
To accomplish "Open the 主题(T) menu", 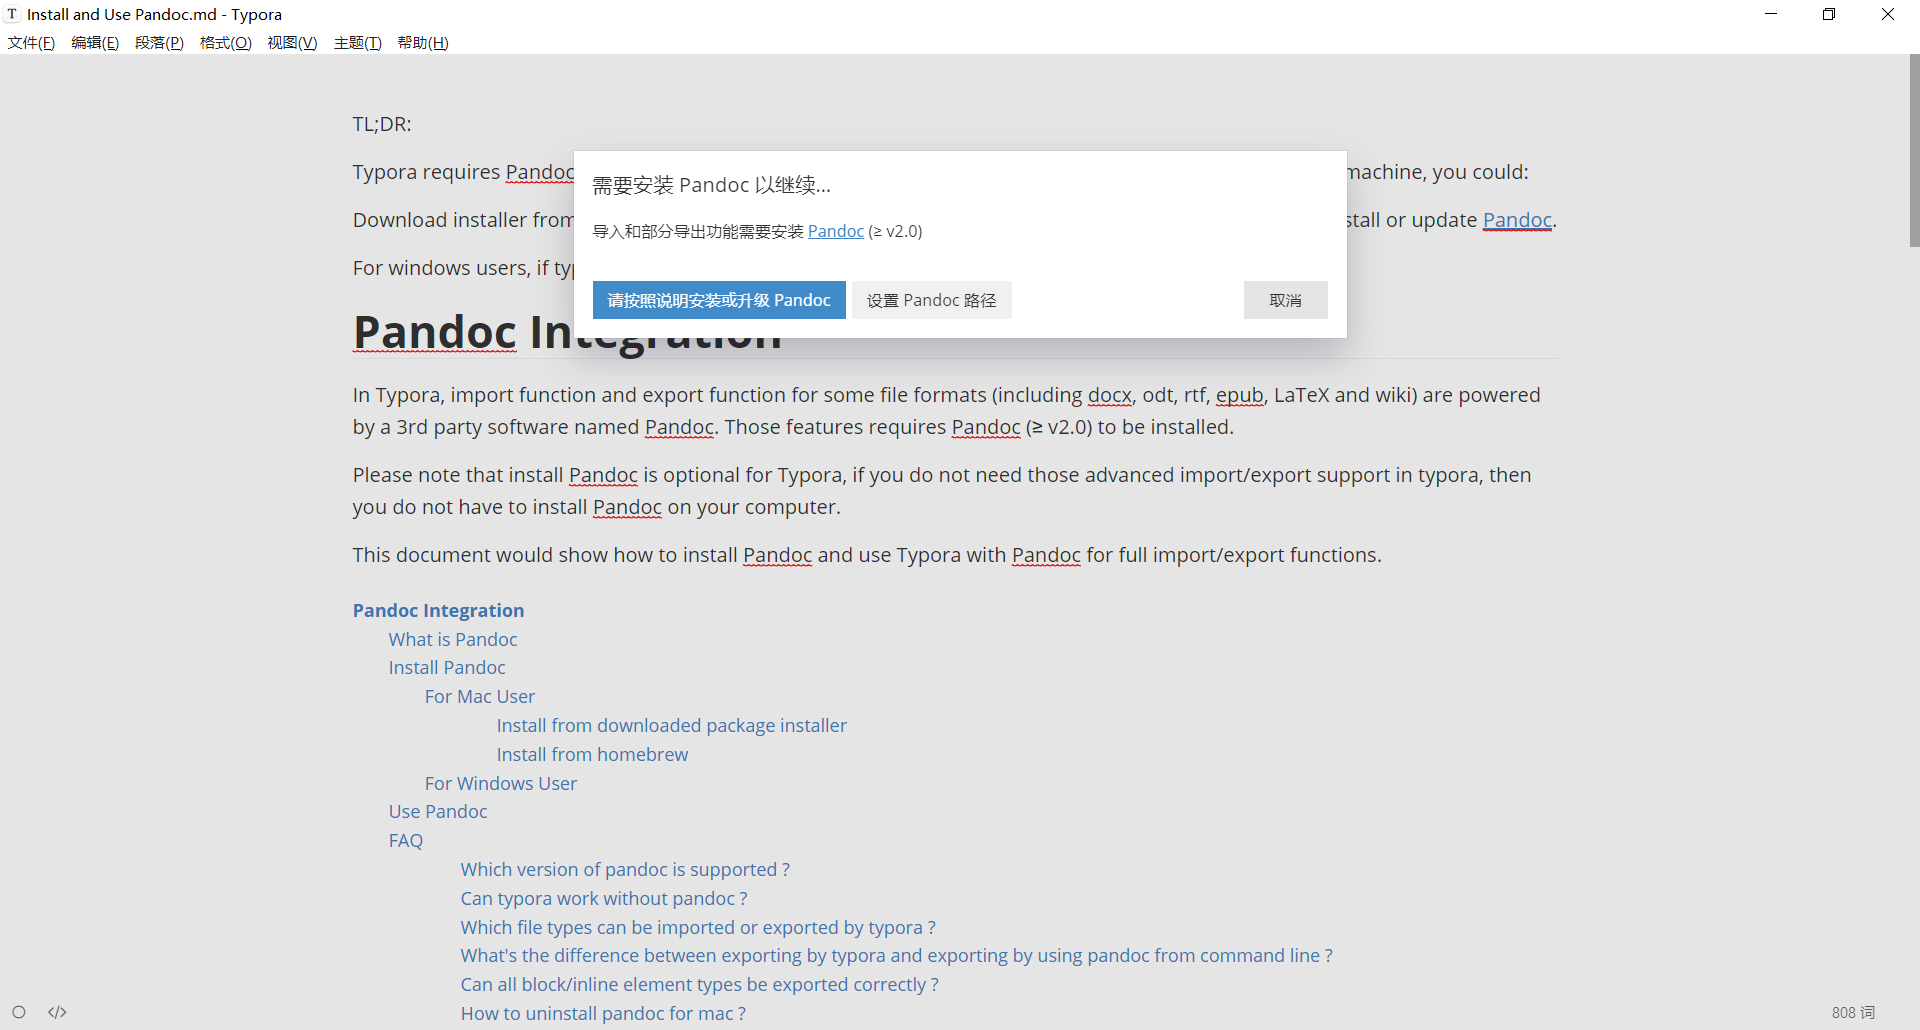I will pos(357,43).
